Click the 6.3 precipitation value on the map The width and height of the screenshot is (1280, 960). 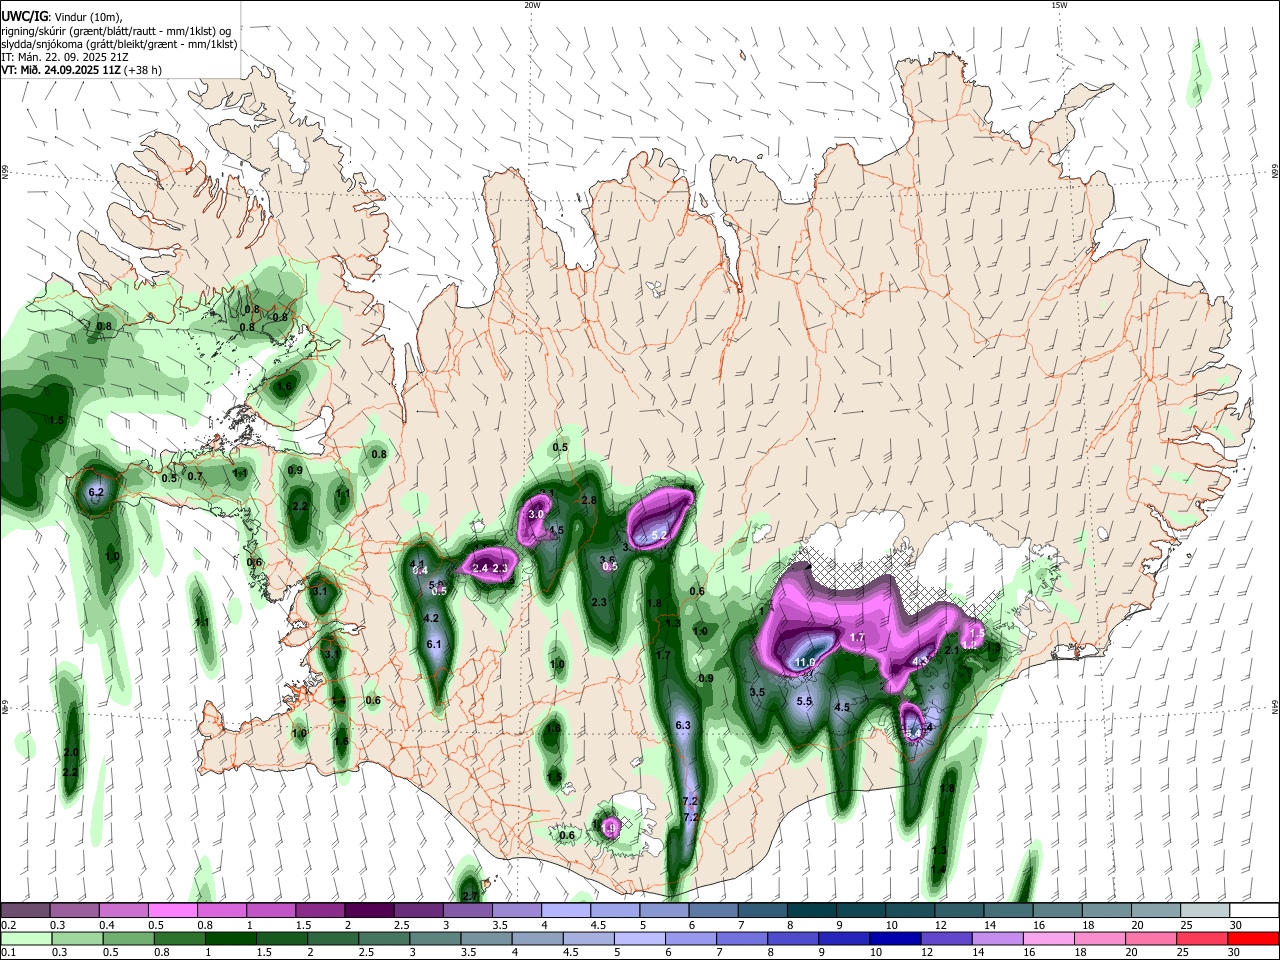(x=683, y=725)
